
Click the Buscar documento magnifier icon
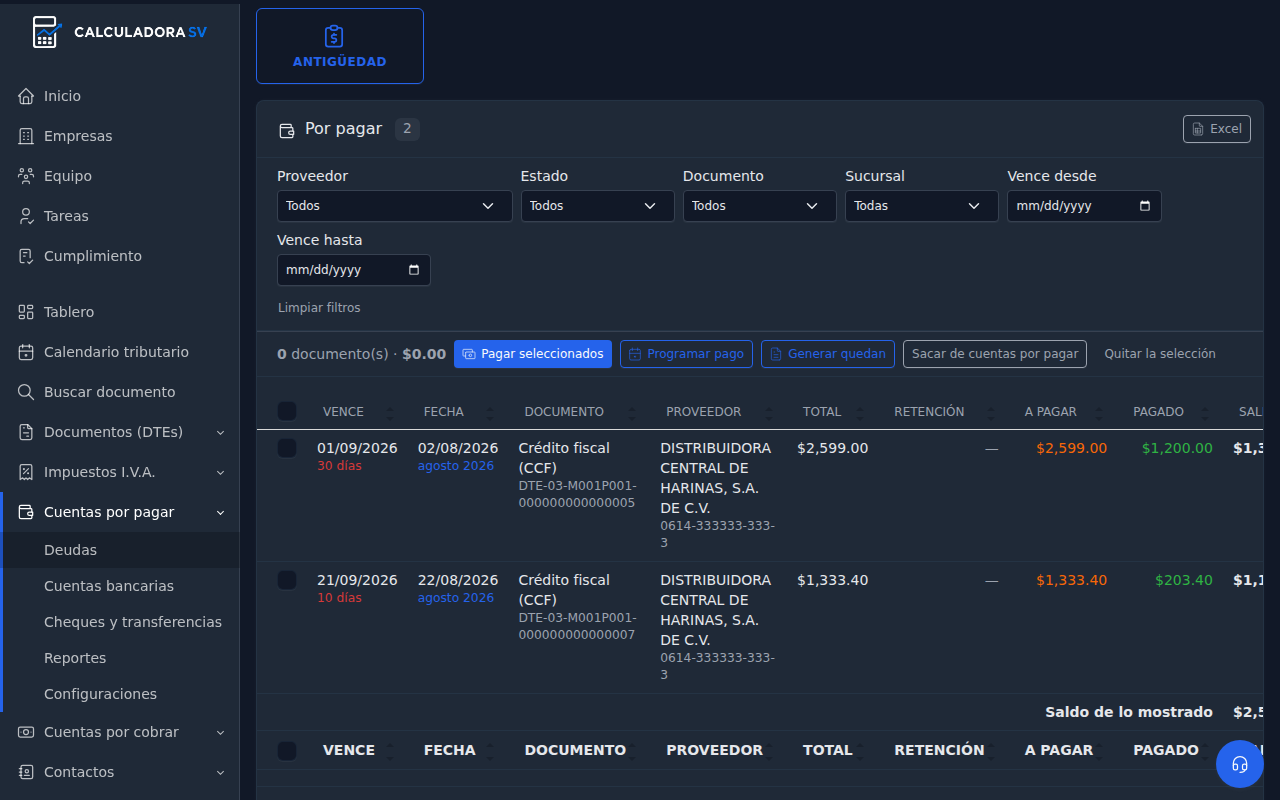(26, 392)
